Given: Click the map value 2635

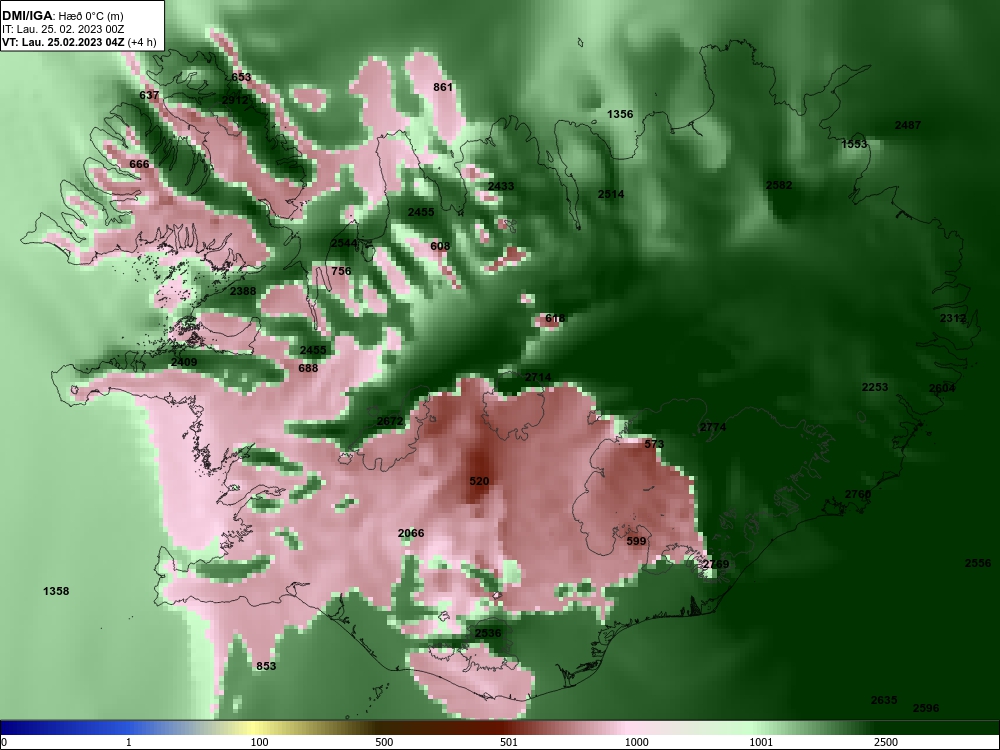Looking at the screenshot, I should point(884,700).
